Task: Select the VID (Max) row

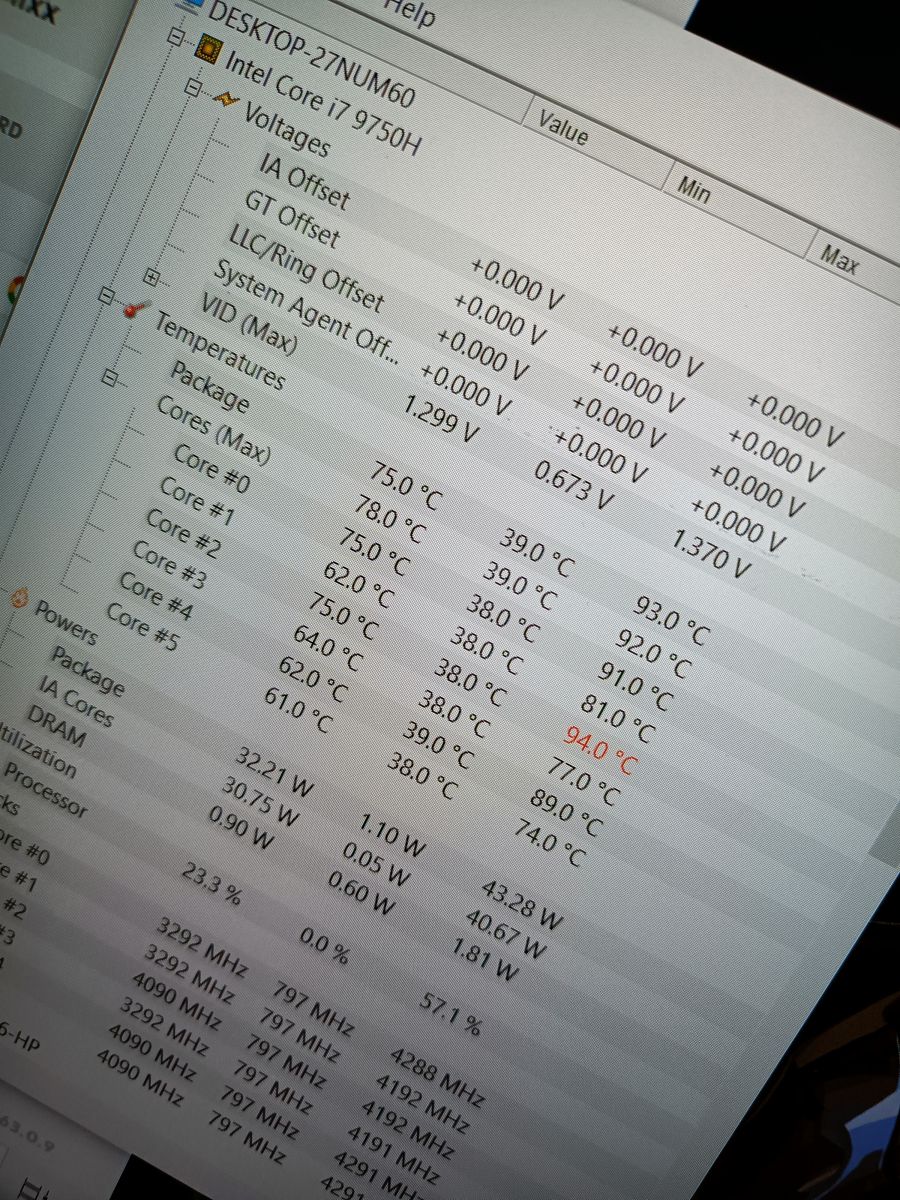Action: 248,324
